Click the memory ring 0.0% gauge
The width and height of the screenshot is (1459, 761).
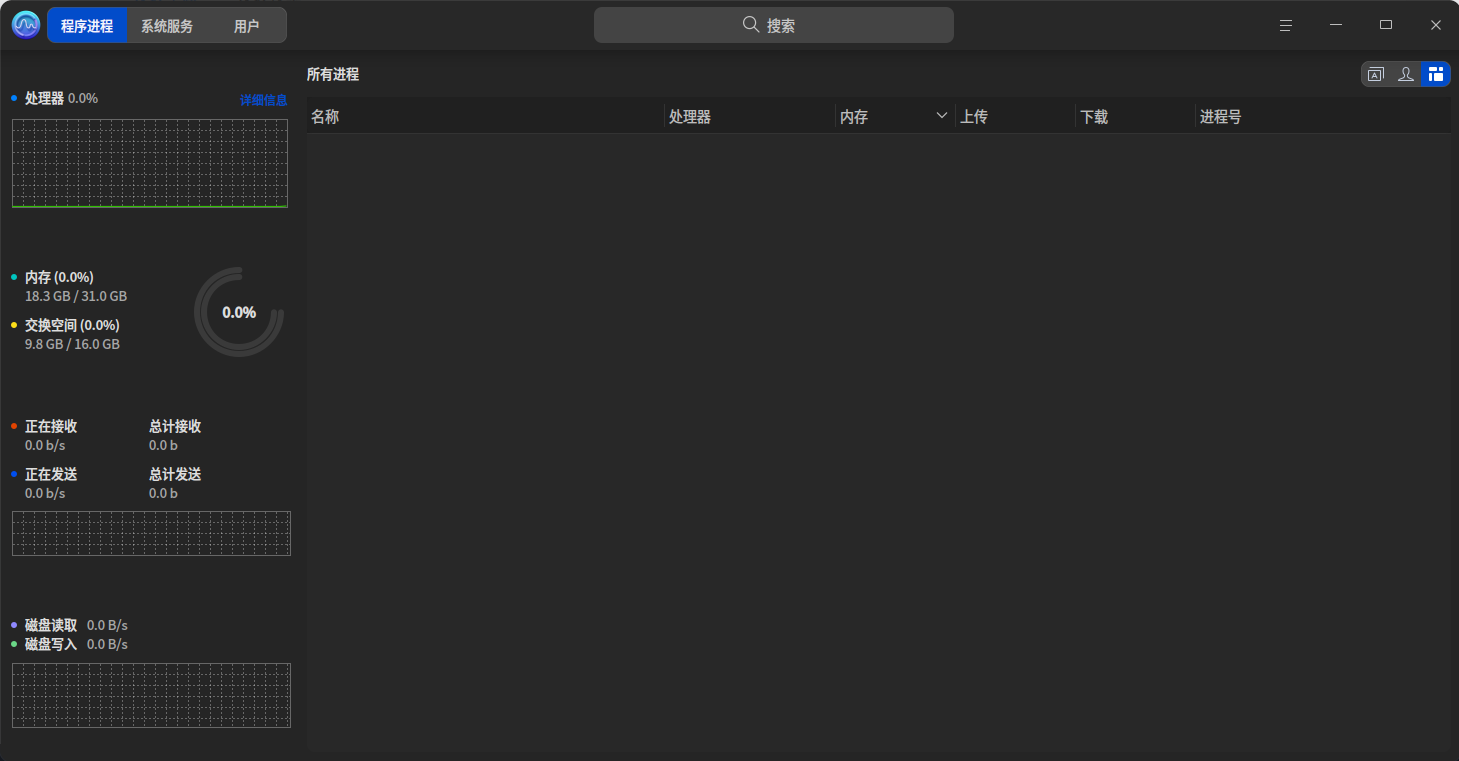[x=239, y=312]
